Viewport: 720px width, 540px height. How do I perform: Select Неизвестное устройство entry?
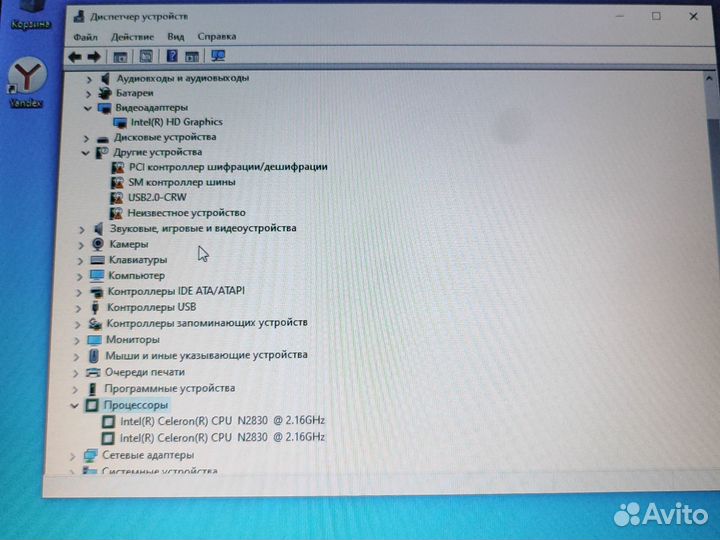(x=186, y=213)
